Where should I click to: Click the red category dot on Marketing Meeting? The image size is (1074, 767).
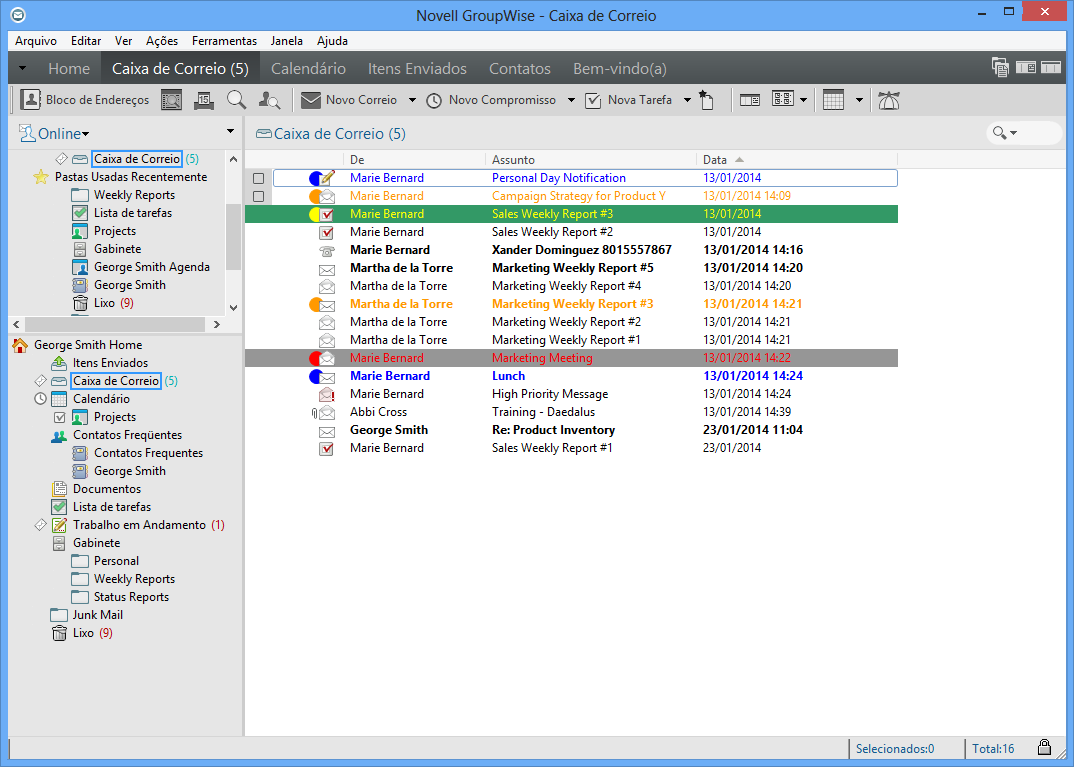(x=315, y=358)
